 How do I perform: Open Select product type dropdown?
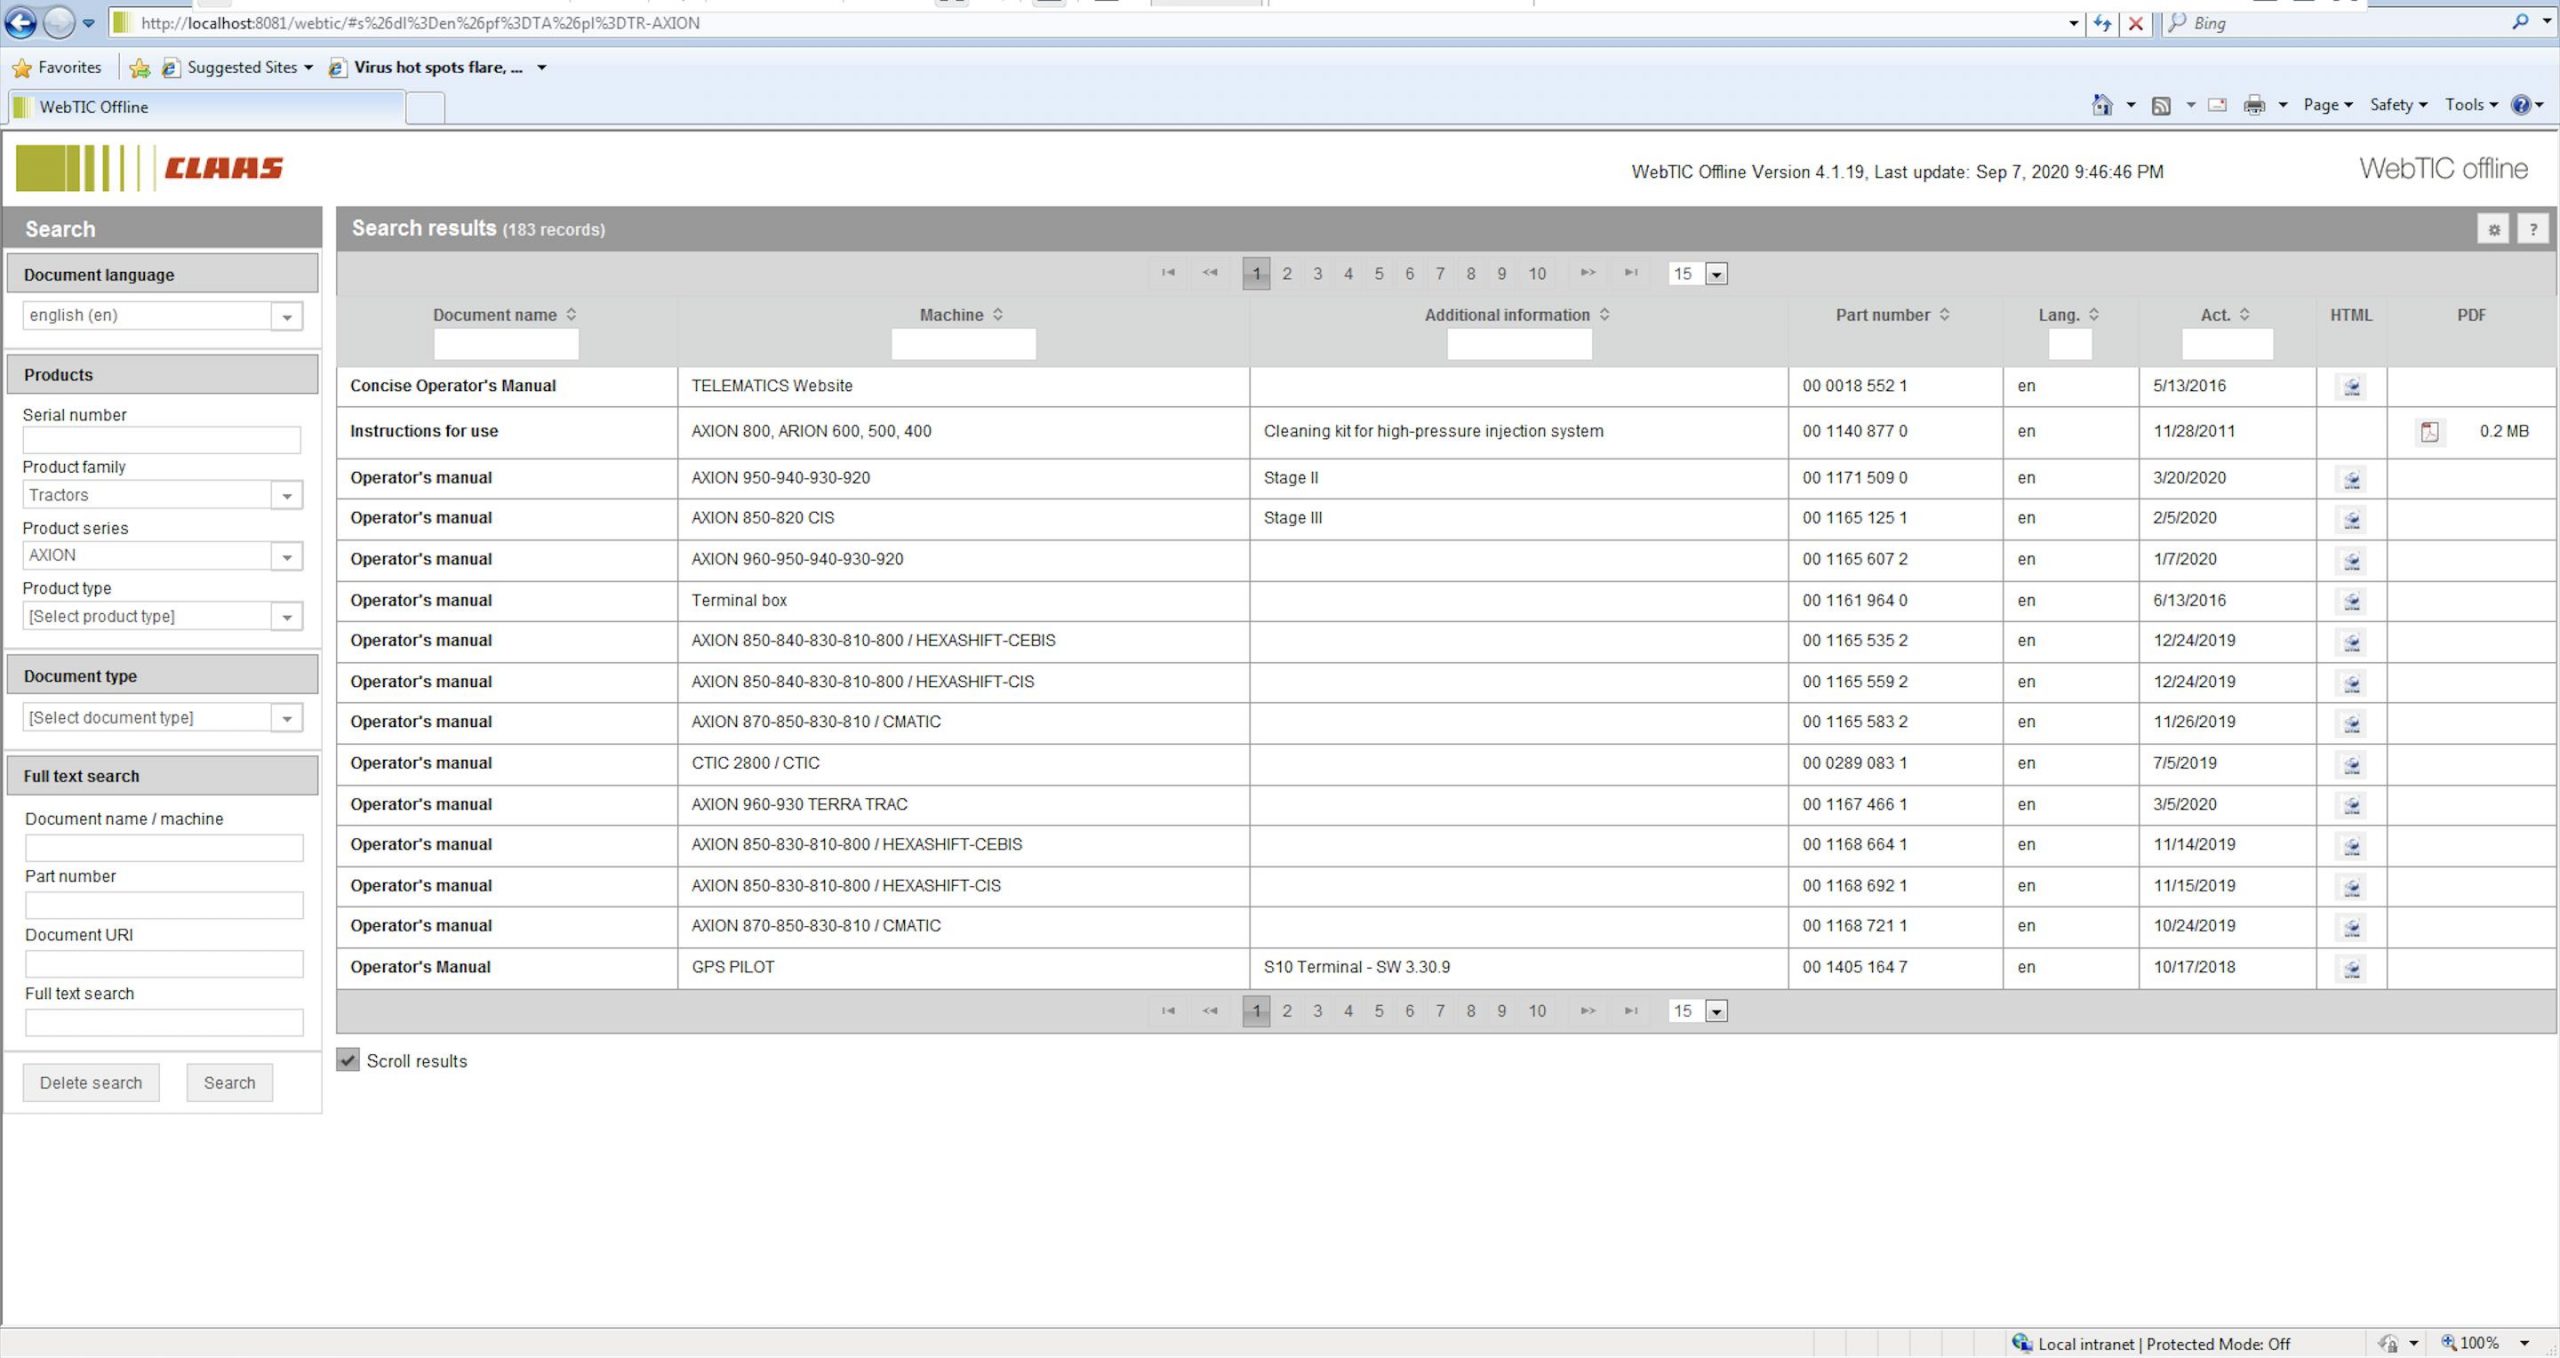click(286, 617)
